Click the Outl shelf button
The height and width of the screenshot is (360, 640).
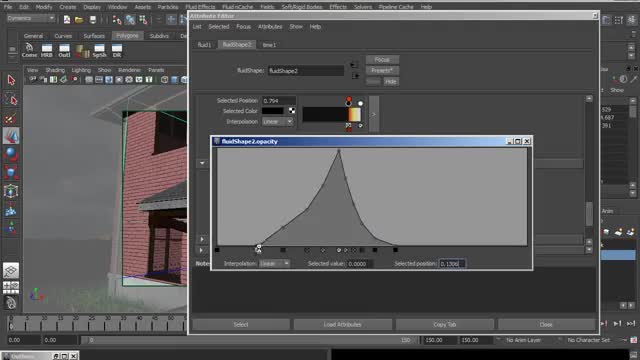[x=64, y=51]
